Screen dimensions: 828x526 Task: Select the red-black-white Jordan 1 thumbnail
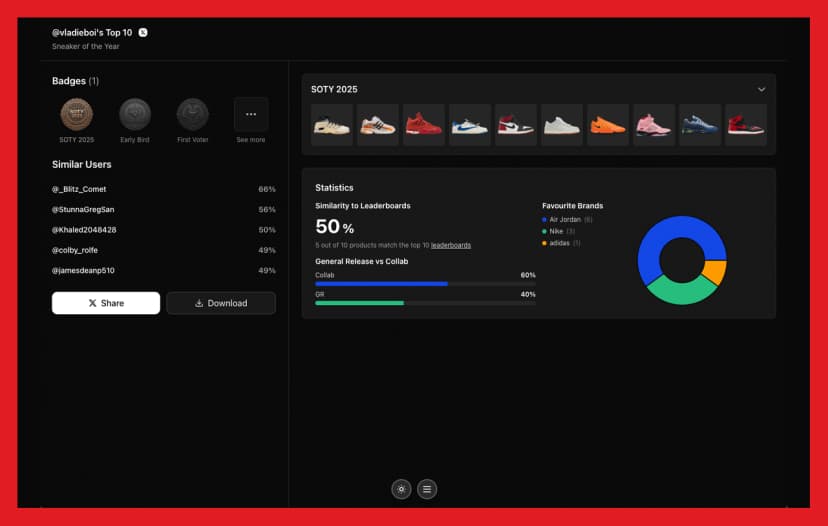(516, 125)
